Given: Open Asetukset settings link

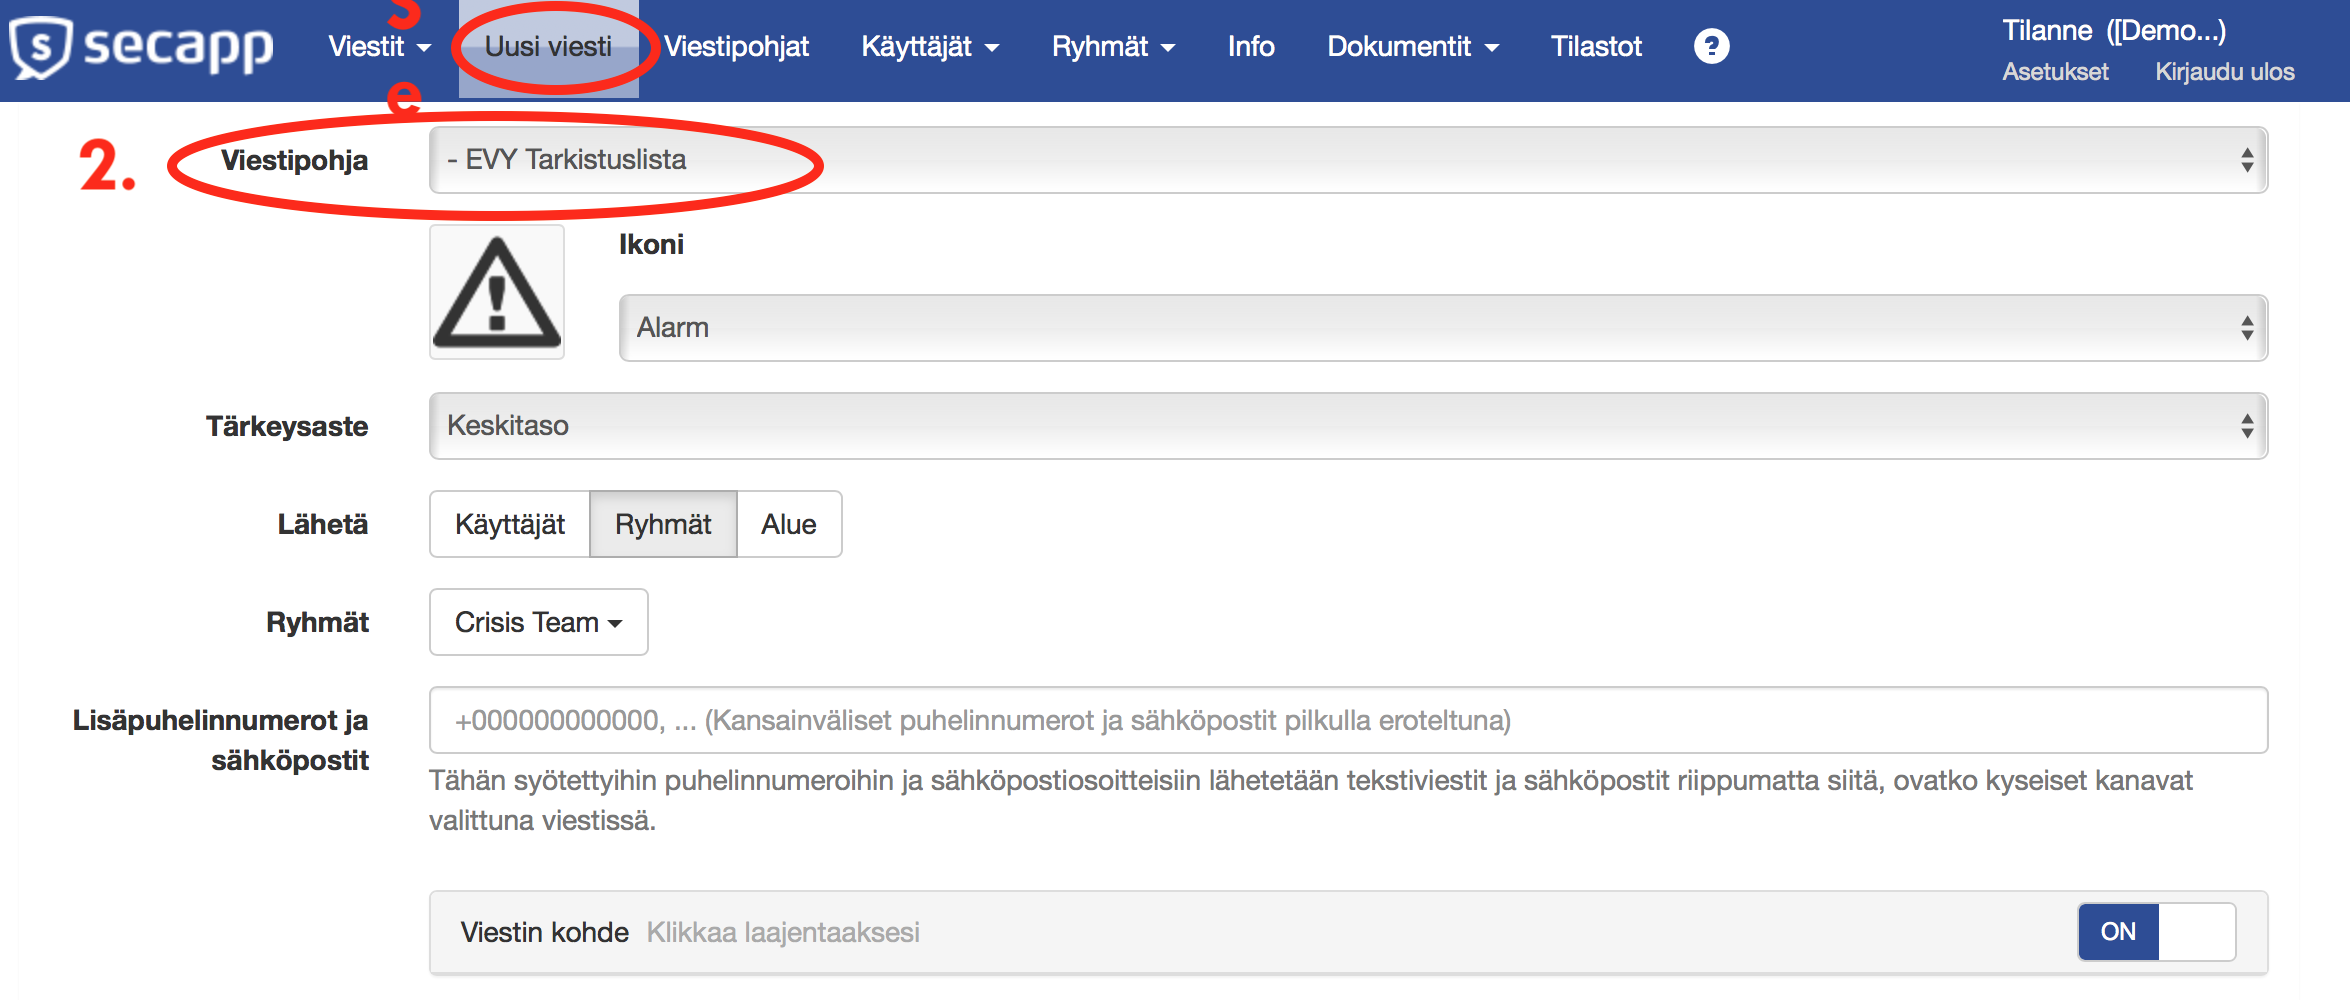Looking at the screenshot, I should pyautogui.click(x=2055, y=72).
